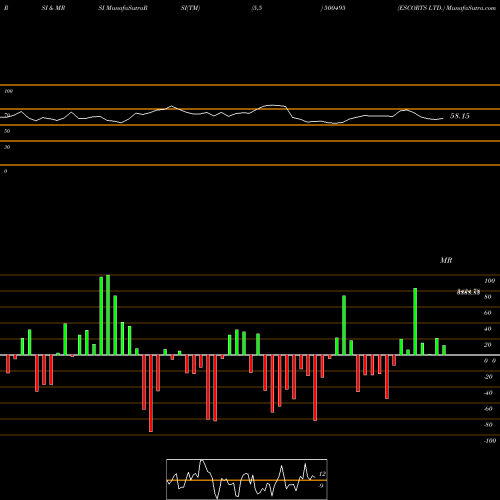Click the overlapping value label beside MR axis 80
The height and width of the screenshot is (500, 500).
click(468, 292)
